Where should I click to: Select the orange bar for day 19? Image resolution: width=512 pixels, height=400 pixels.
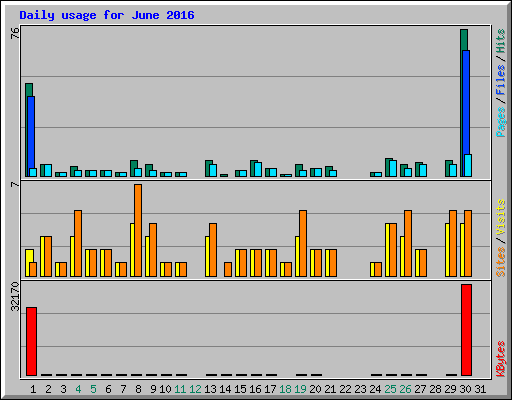pyautogui.click(x=303, y=243)
